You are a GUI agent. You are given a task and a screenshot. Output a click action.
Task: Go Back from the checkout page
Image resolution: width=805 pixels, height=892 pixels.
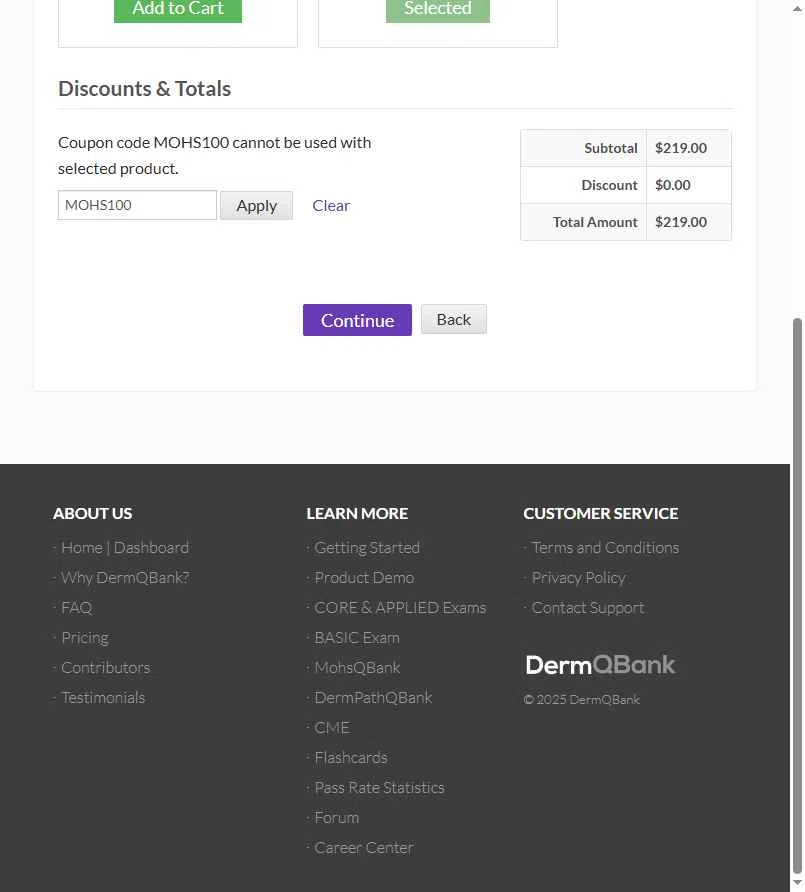click(453, 319)
